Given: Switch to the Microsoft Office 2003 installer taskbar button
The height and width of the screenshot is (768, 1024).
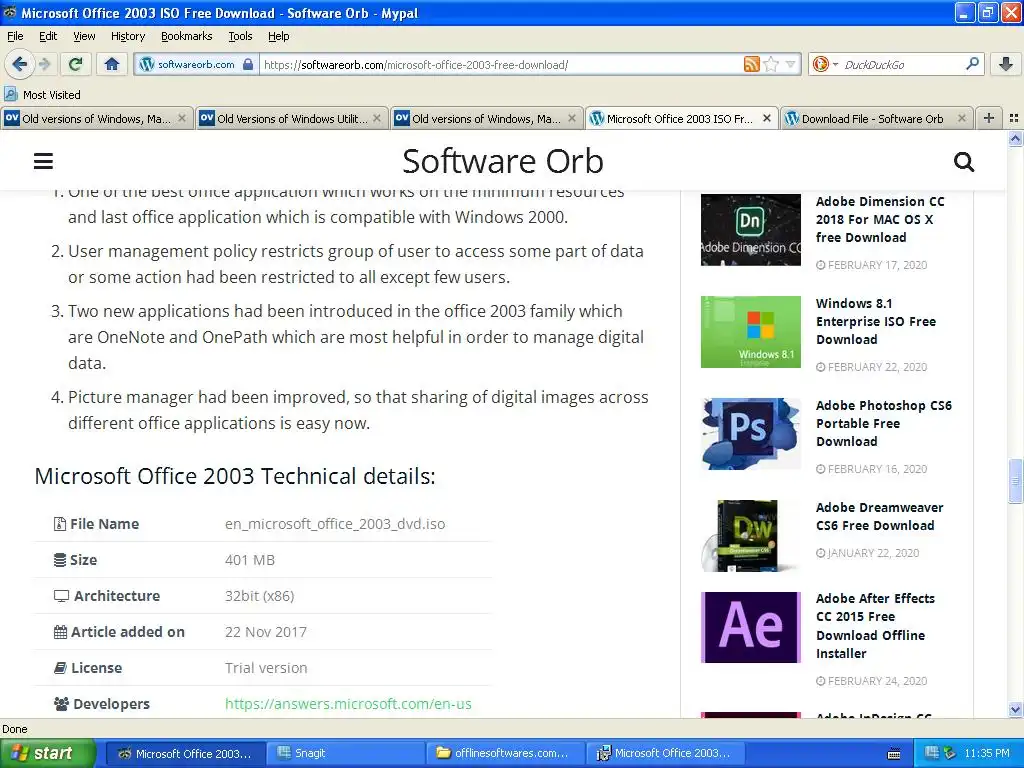Looking at the screenshot, I should (665, 753).
